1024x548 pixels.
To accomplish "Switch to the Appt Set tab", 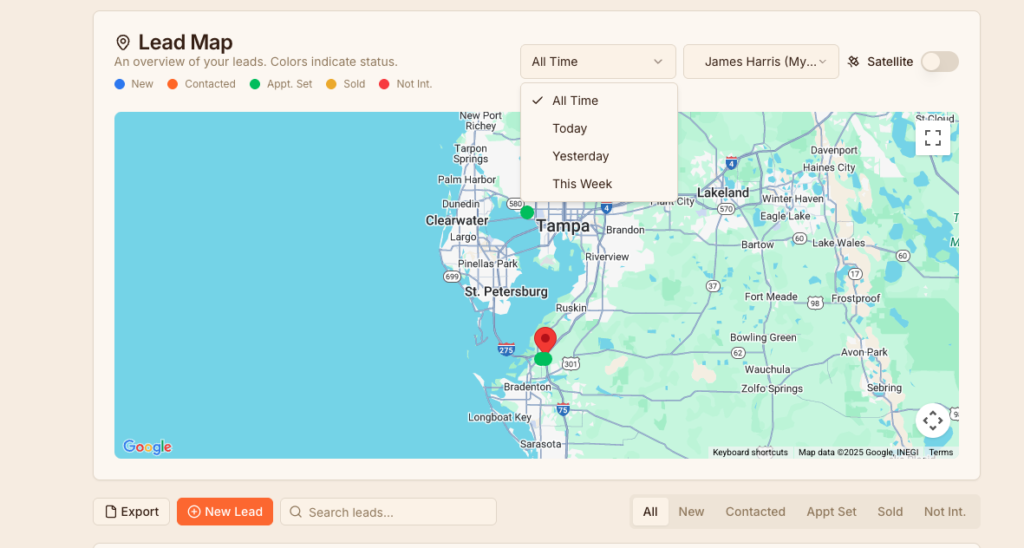I will pyautogui.click(x=831, y=512).
